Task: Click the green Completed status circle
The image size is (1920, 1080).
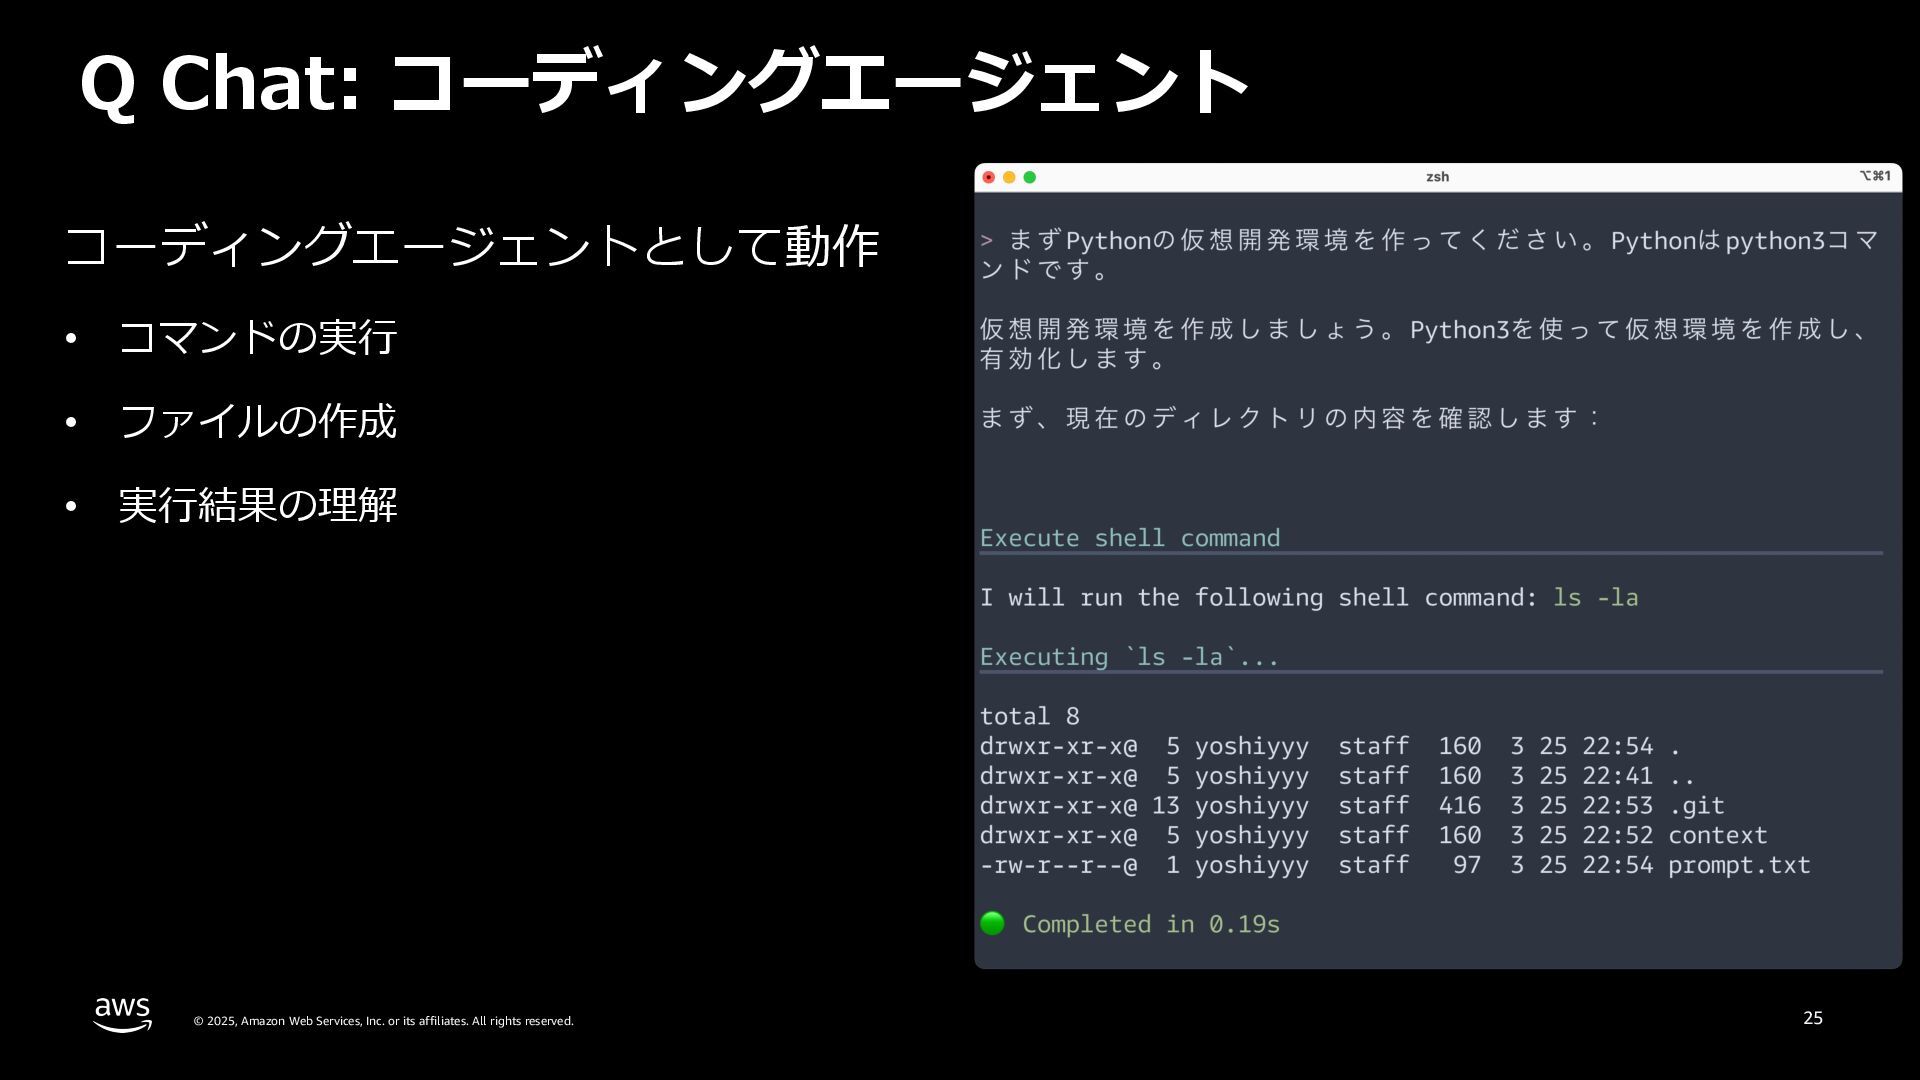Action: coord(992,923)
